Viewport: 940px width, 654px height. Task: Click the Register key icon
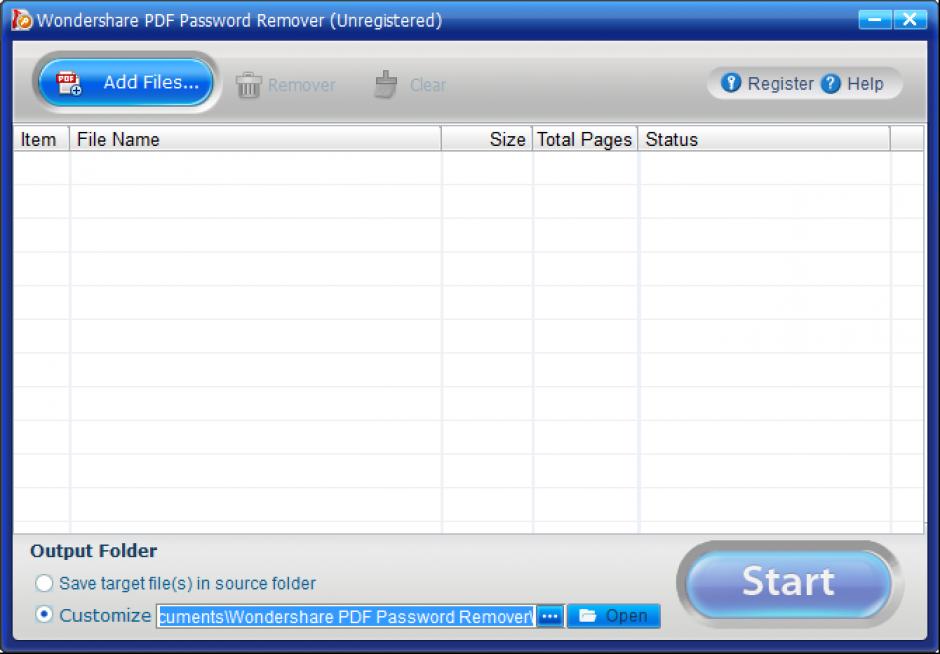tap(732, 84)
